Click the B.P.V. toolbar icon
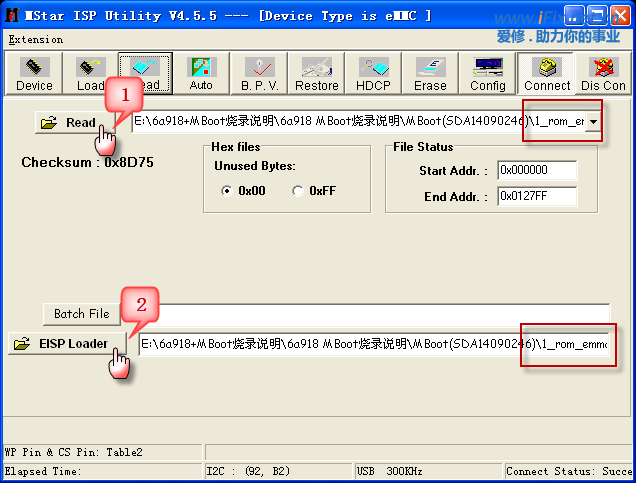Viewport: 636px width, 483px height. click(x=259, y=74)
